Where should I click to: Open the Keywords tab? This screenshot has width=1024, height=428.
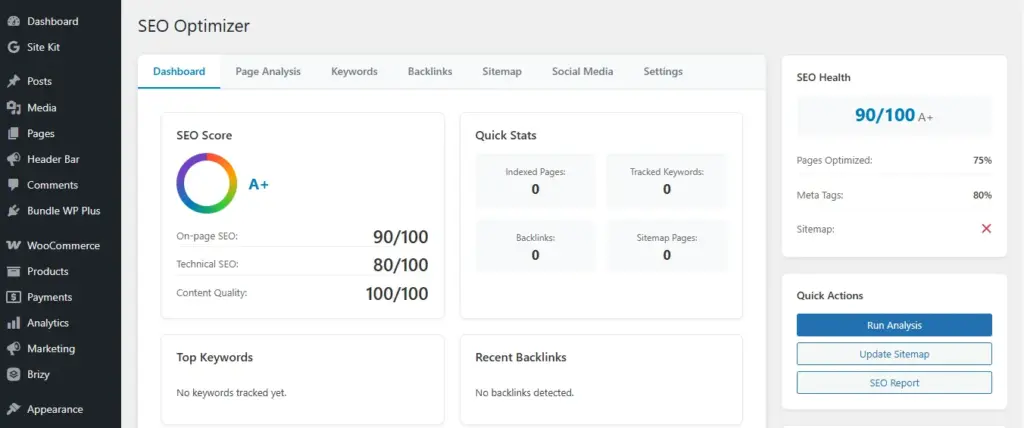click(x=354, y=71)
